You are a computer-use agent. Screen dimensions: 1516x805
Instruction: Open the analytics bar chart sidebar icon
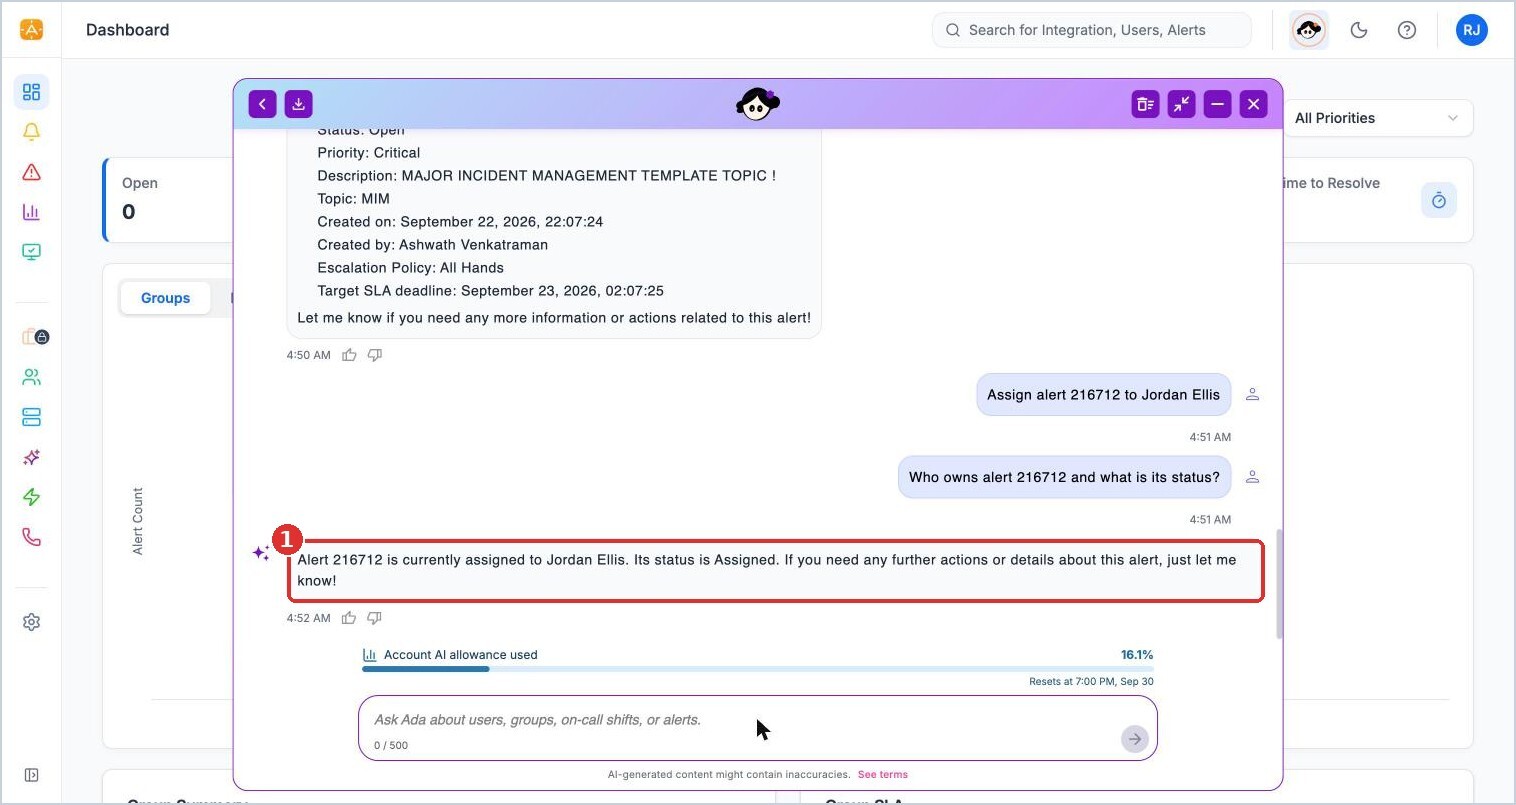click(31, 212)
